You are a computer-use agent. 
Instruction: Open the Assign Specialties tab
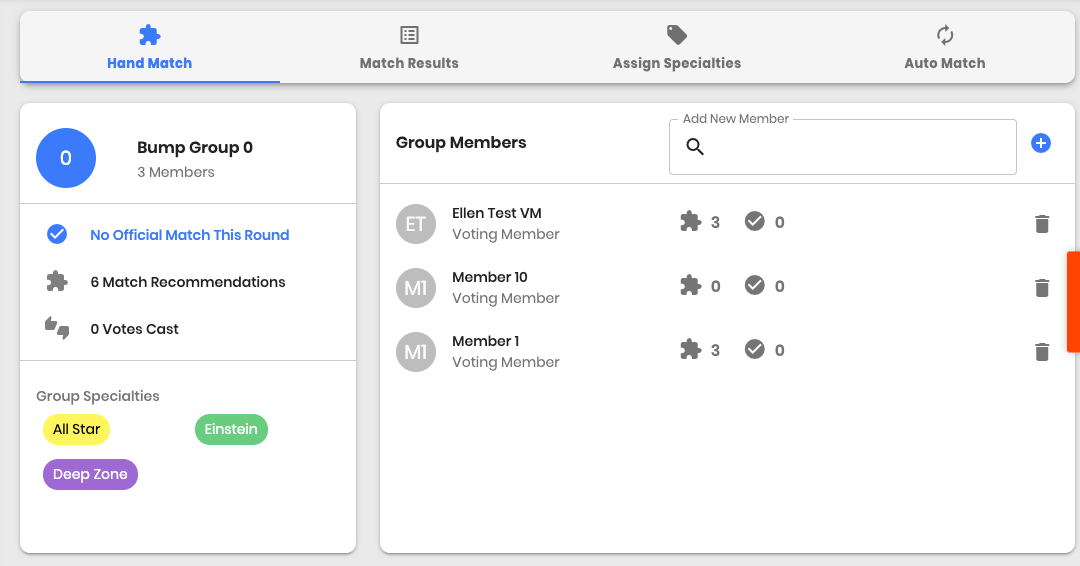(677, 48)
